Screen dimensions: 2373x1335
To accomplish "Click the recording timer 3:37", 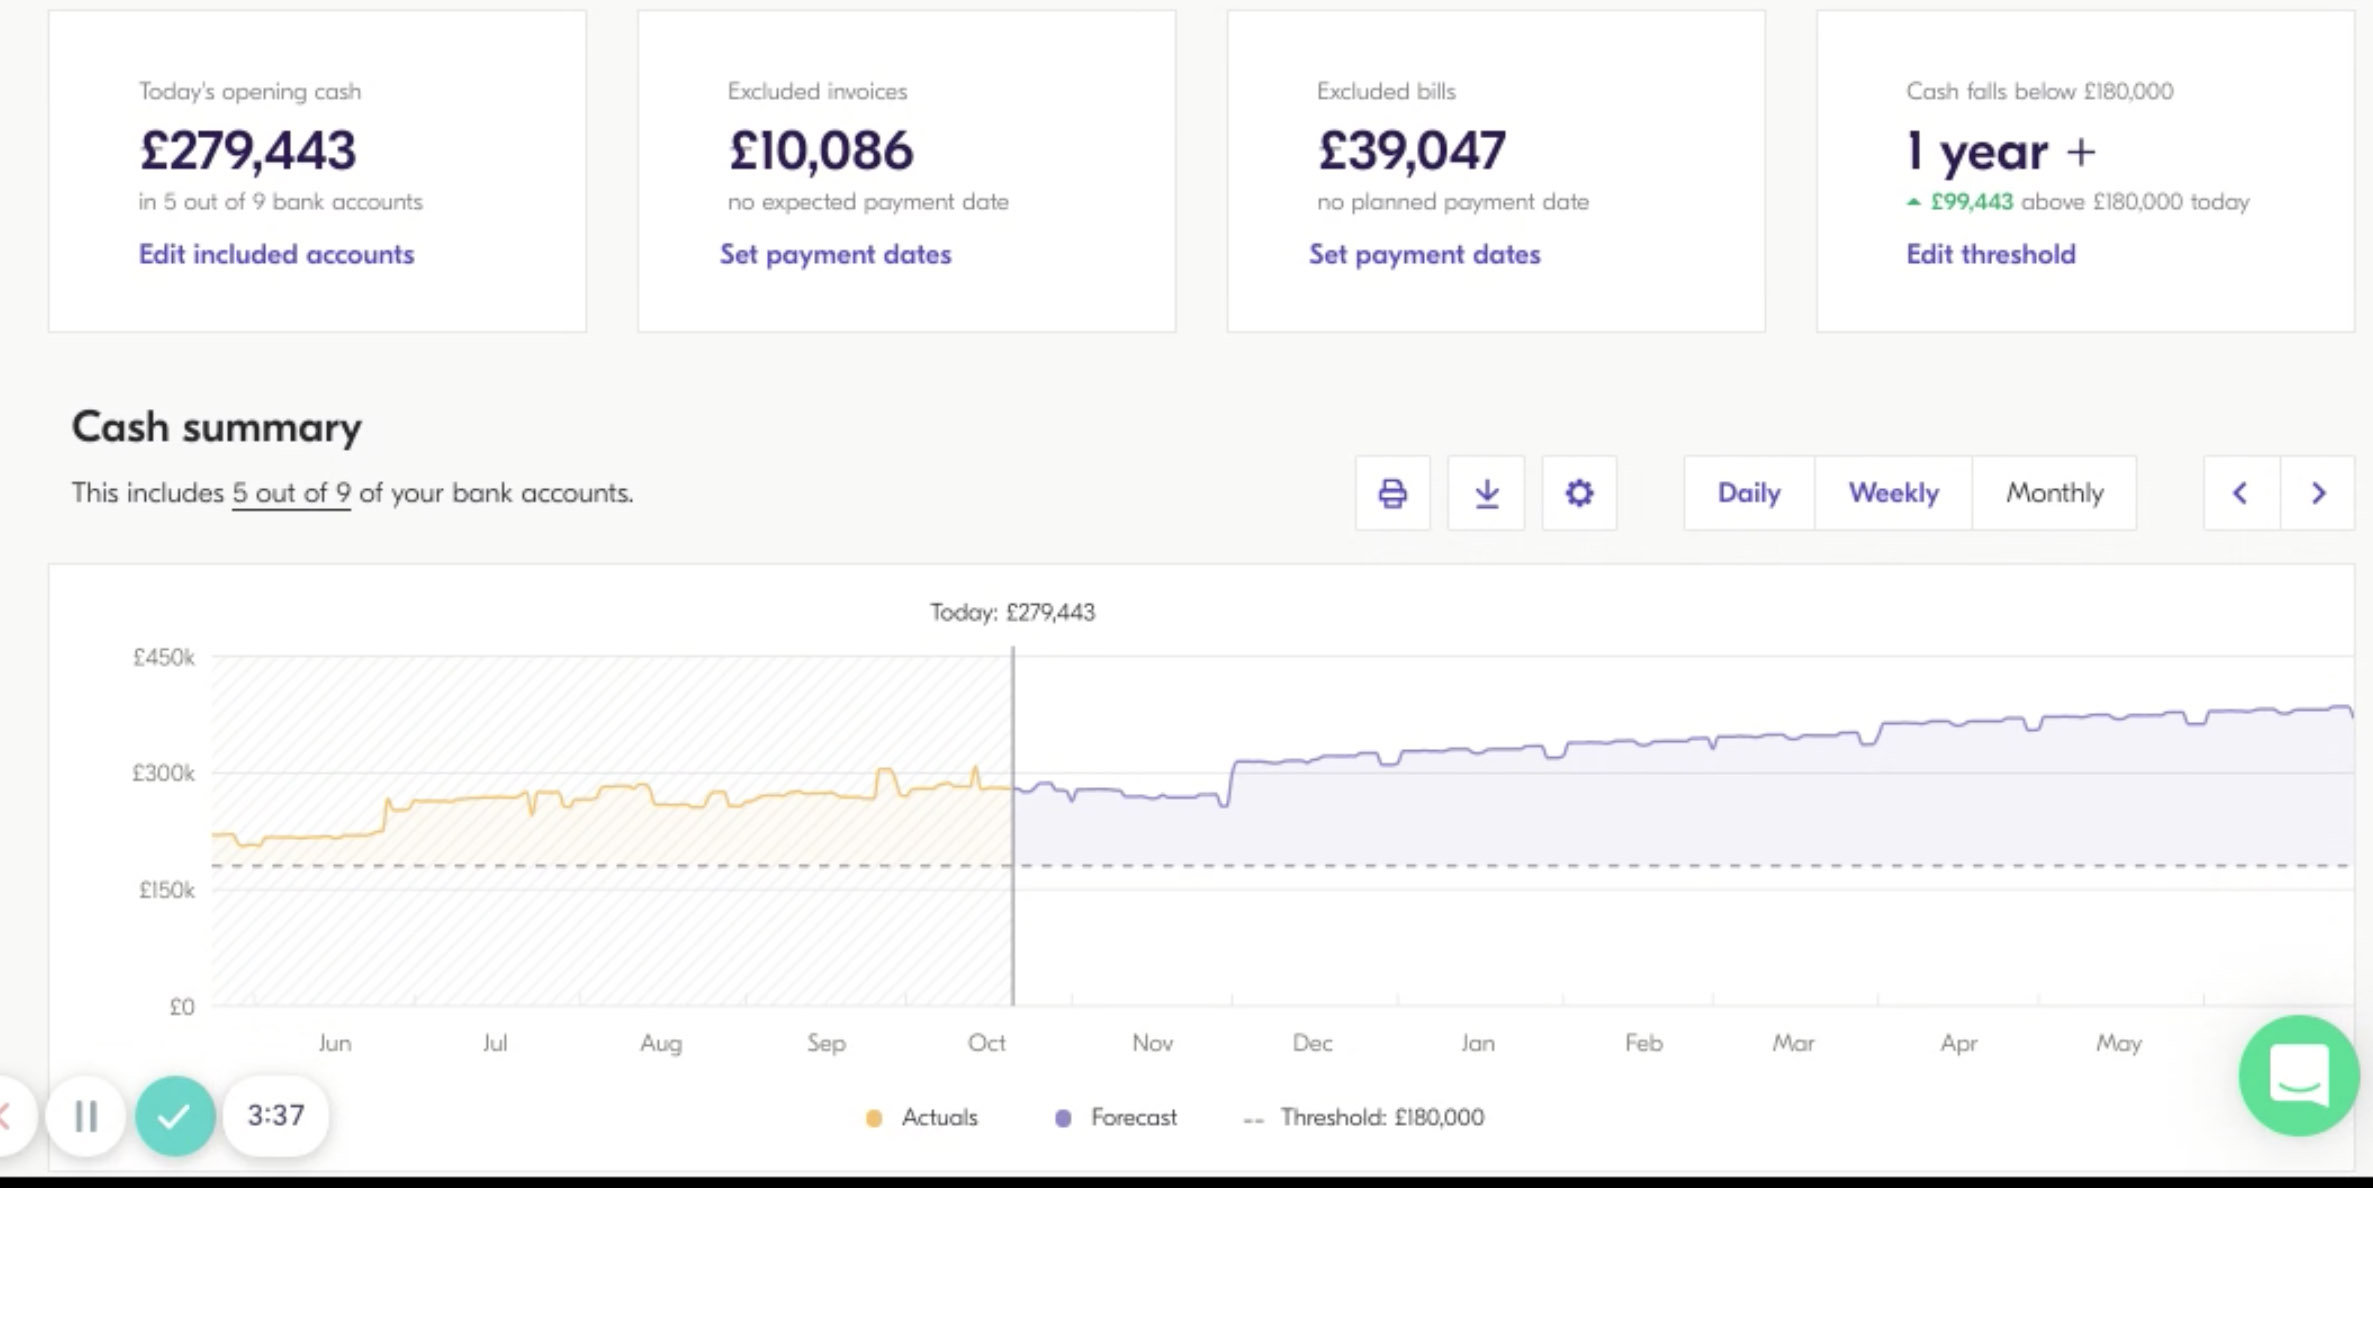I will 276,1115.
